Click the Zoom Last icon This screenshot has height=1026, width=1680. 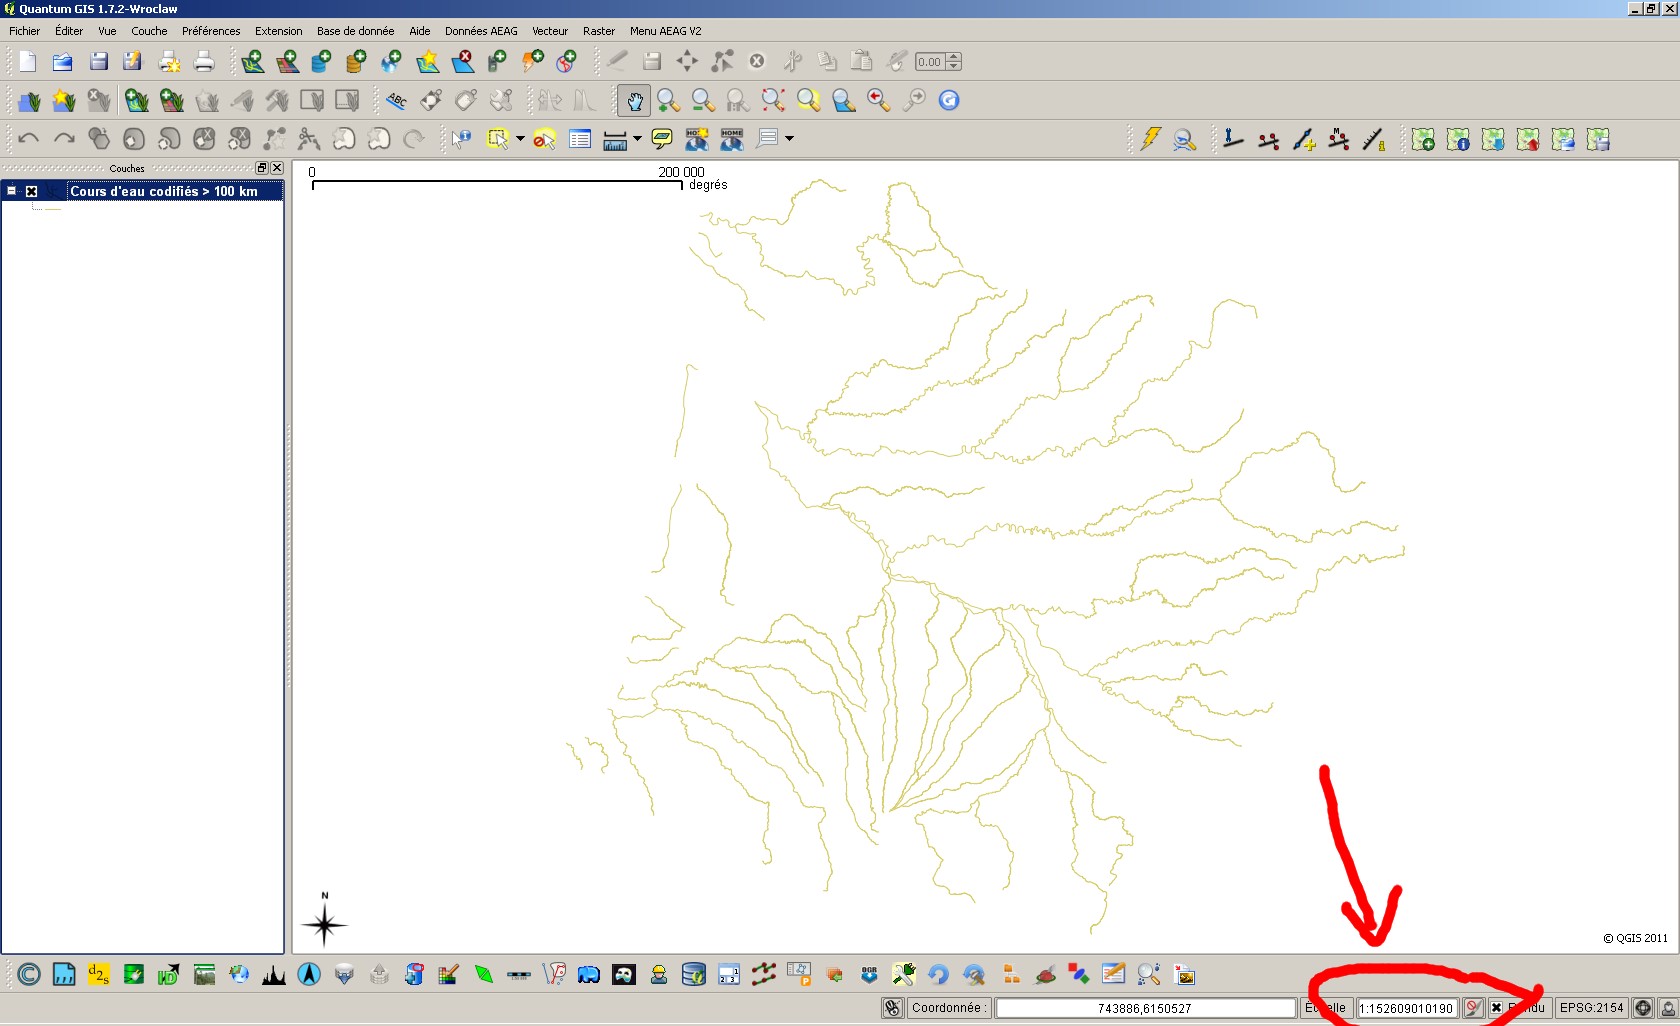878,100
